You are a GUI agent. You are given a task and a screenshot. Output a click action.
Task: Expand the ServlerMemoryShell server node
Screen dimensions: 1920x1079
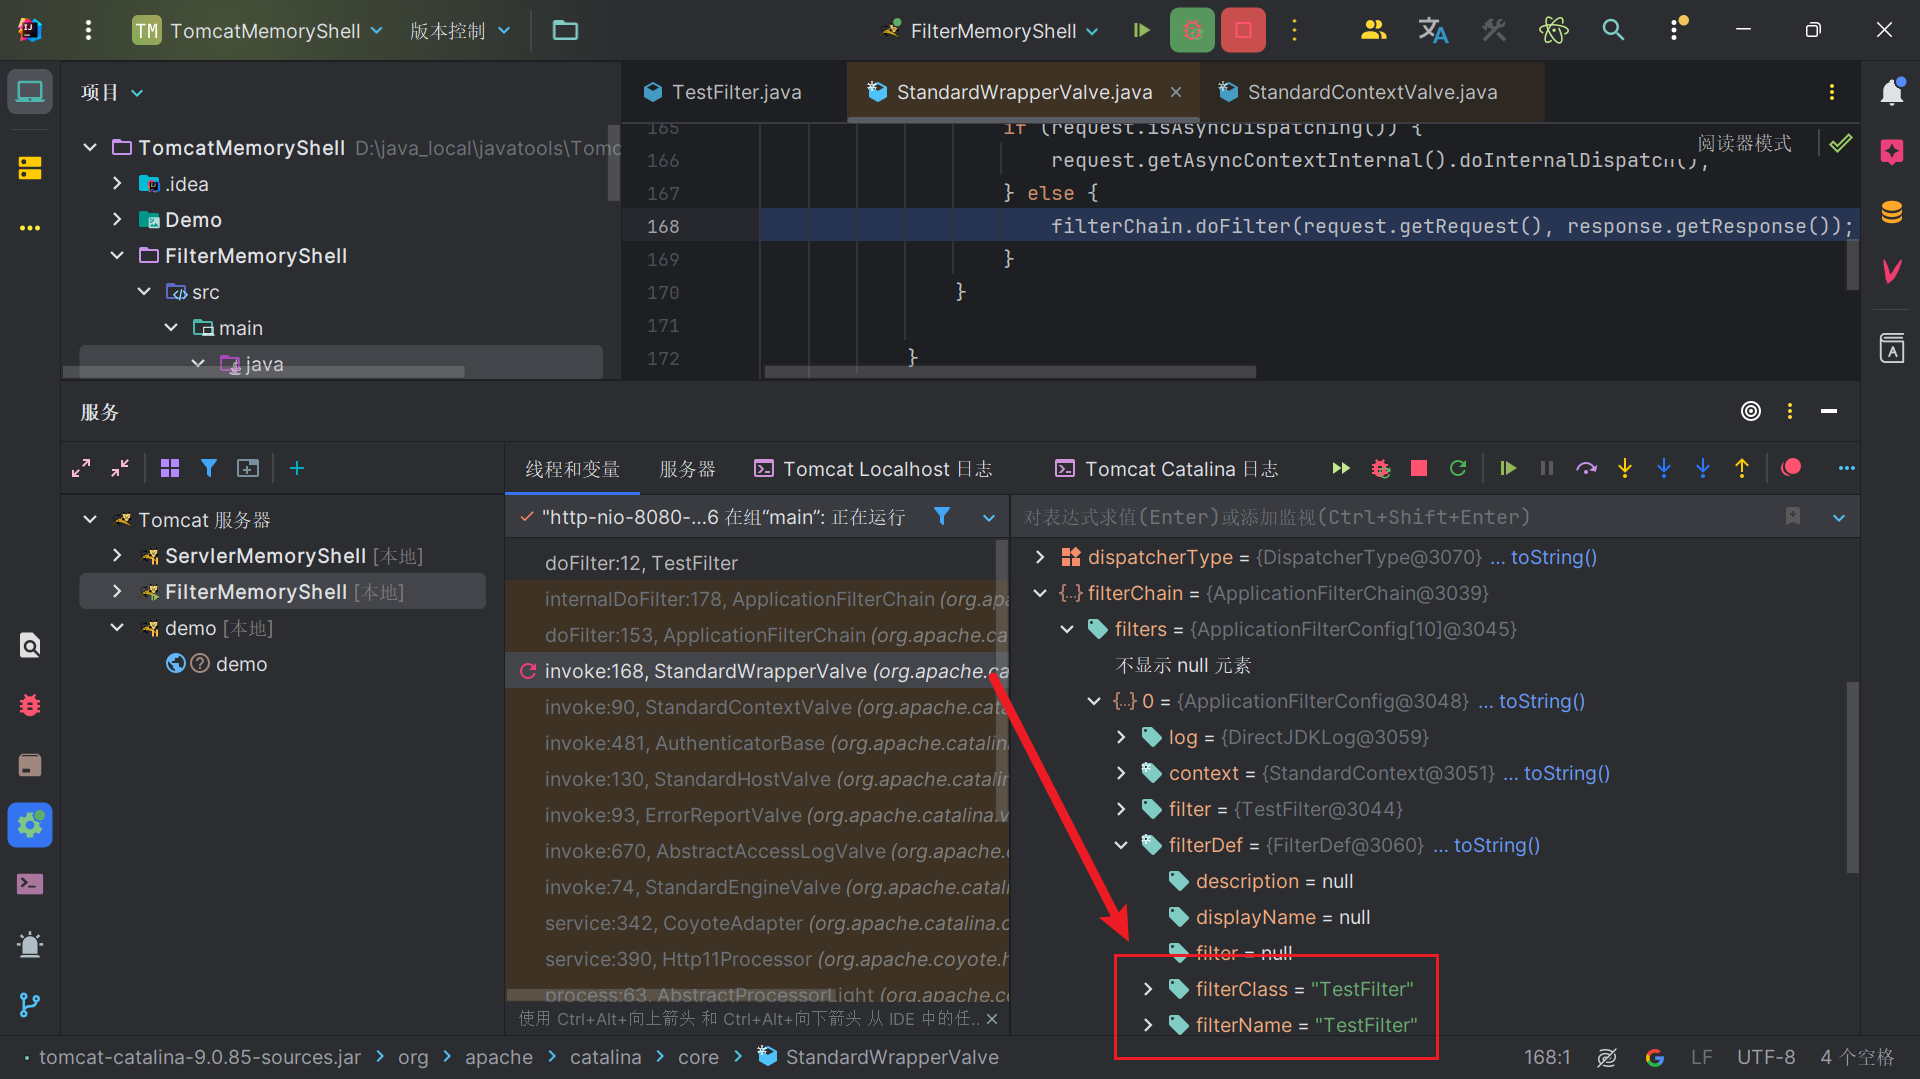point(117,556)
